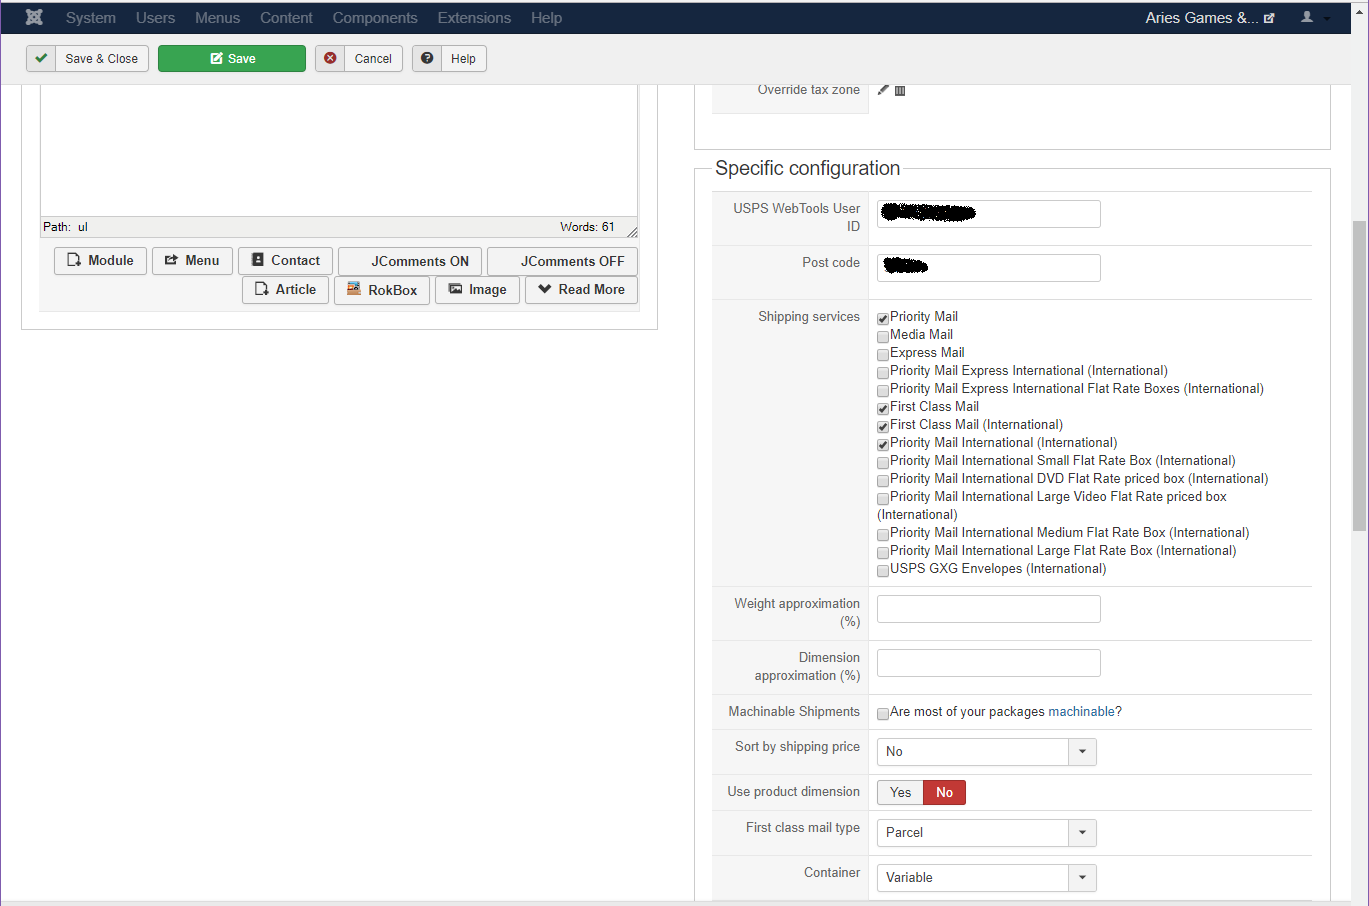Insert a Menu link via editor button
The width and height of the screenshot is (1369, 906).
click(x=192, y=261)
